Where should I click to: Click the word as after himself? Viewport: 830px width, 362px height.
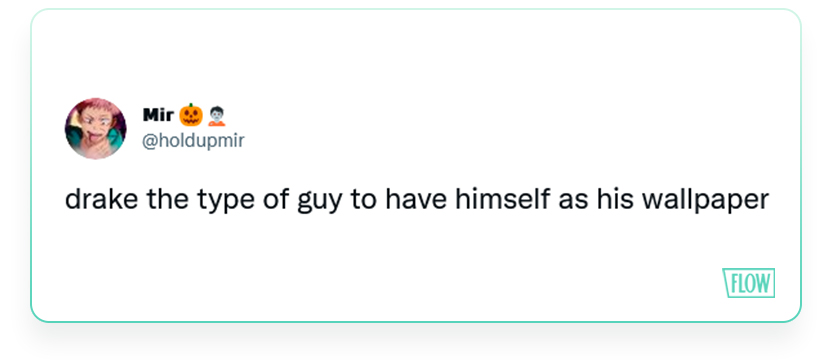pos(573,202)
